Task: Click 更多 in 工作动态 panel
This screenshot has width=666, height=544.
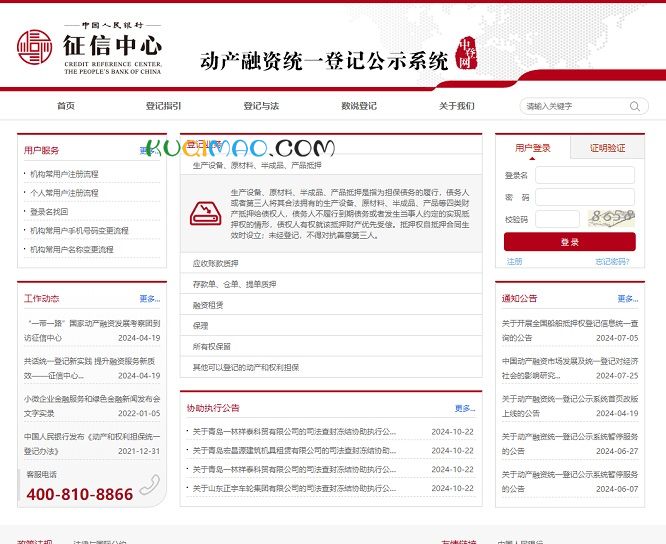Action: tap(150, 299)
